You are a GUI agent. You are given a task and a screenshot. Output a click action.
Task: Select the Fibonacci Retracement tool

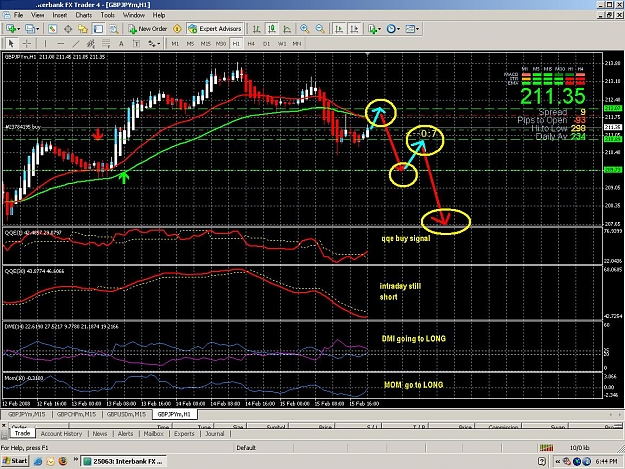tap(106, 43)
